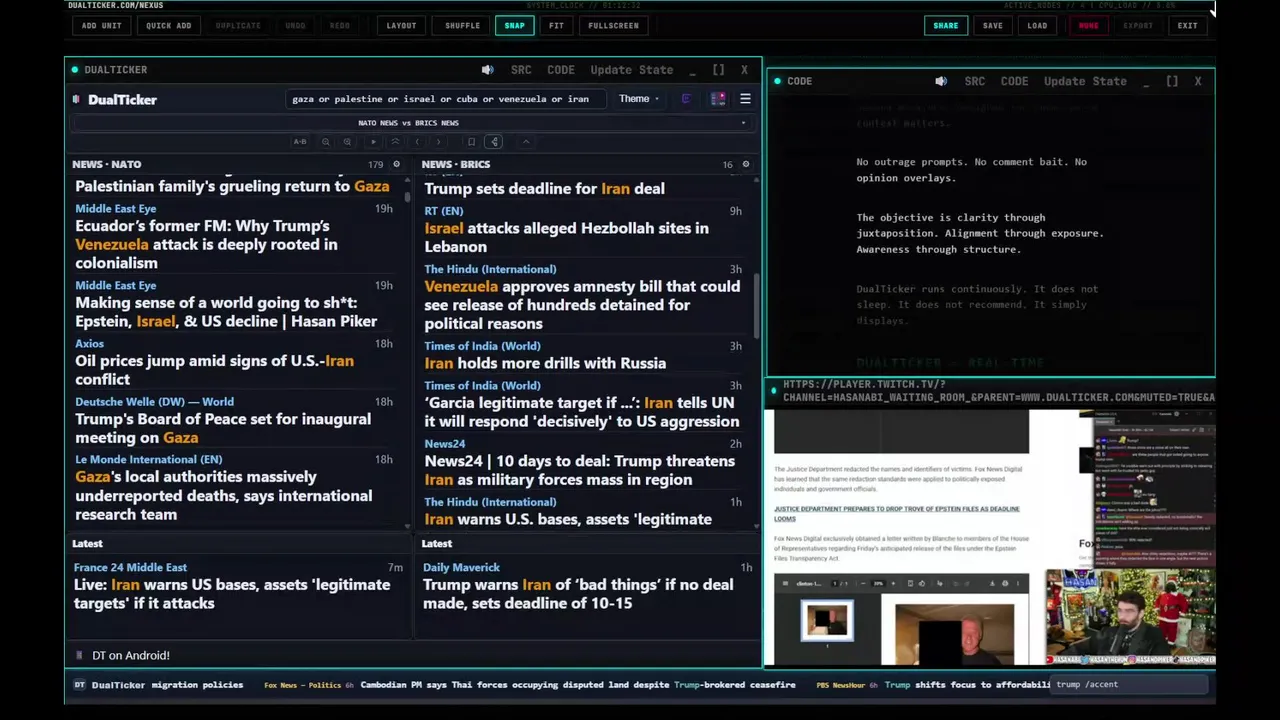Open Oil prices jump Axios headline
This screenshot has width=1280, height=720.
tap(214, 370)
